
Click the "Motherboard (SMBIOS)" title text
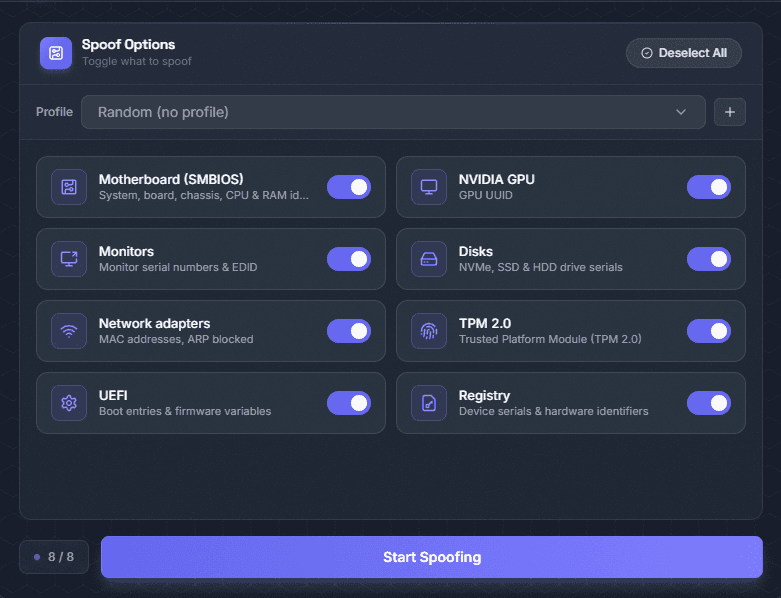coord(171,179)
